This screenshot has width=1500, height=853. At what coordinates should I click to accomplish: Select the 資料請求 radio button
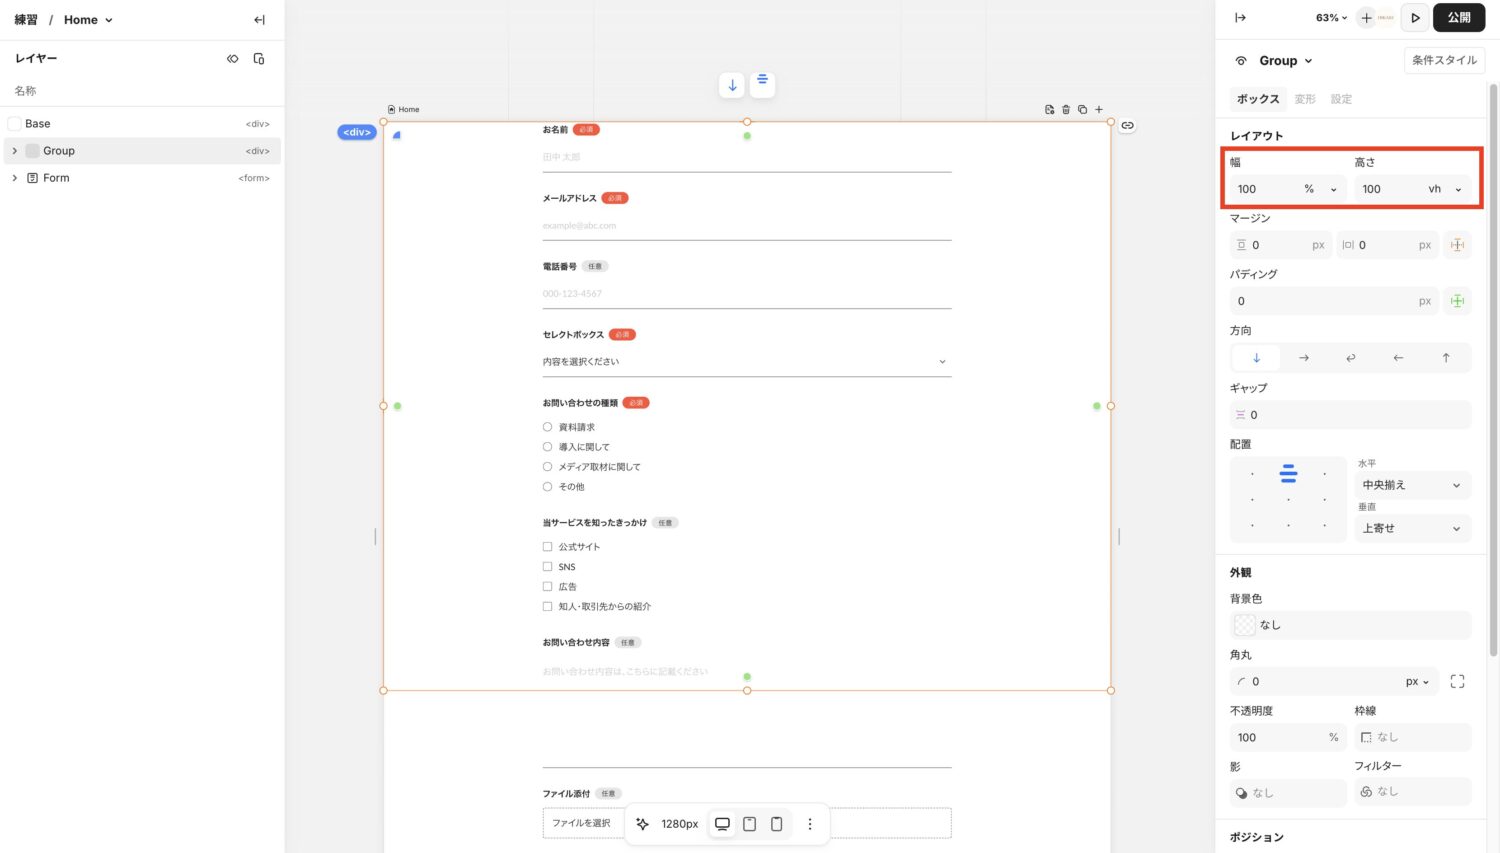[547, 427]
